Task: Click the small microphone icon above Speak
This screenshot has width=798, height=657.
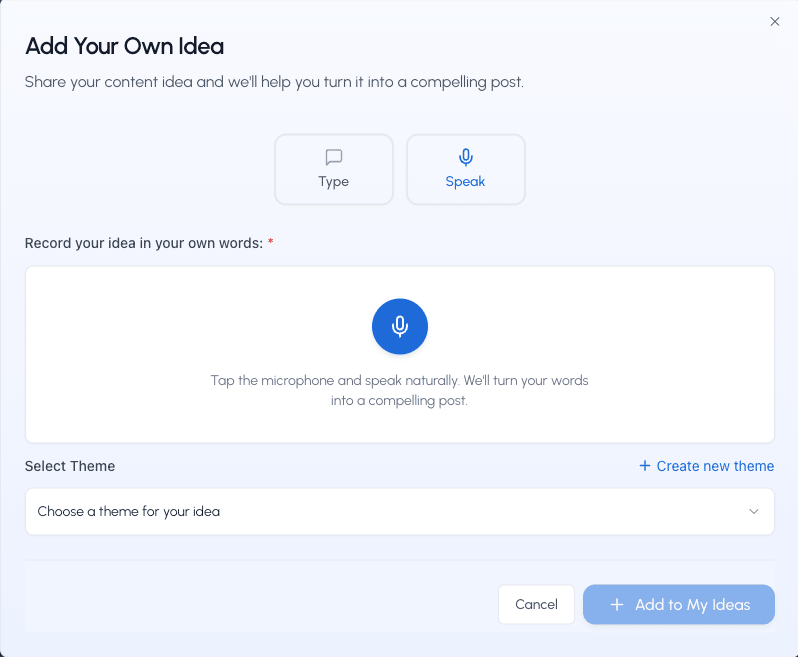Action: point(466,157)
